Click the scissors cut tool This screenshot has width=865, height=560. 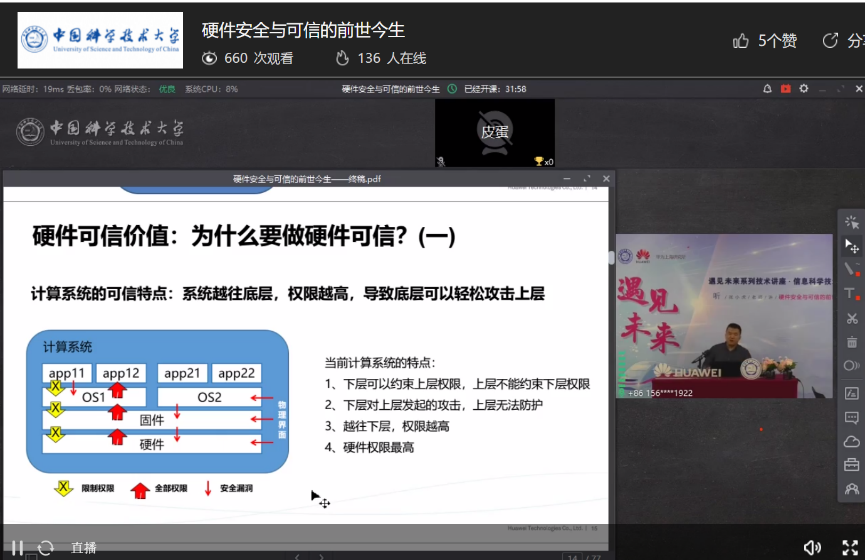(x=851, y=318)
